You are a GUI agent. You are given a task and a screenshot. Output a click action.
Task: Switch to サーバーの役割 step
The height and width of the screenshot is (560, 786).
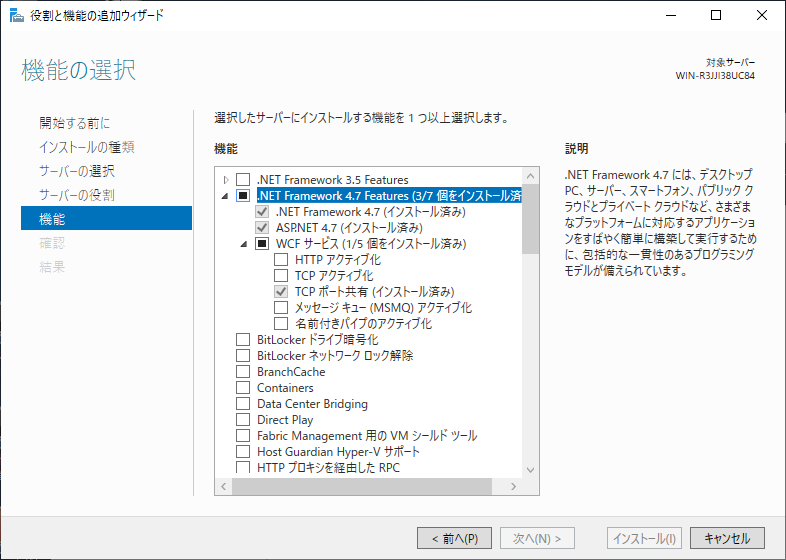pos(76,195)
